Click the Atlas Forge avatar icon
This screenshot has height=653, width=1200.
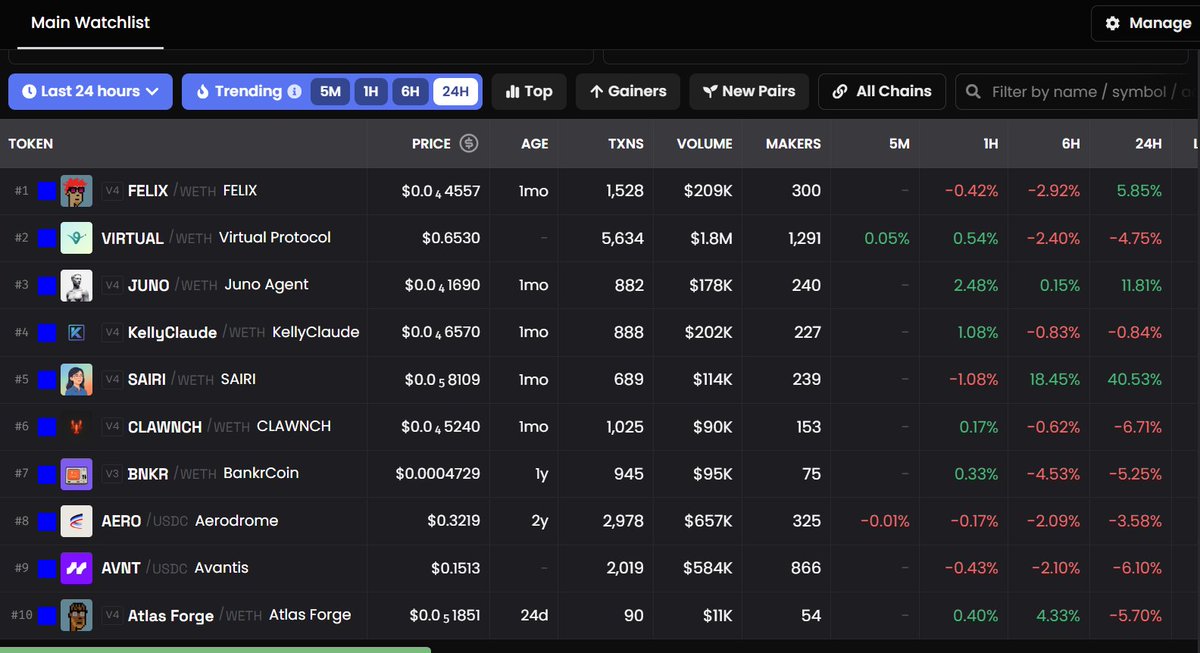point(77,615)
